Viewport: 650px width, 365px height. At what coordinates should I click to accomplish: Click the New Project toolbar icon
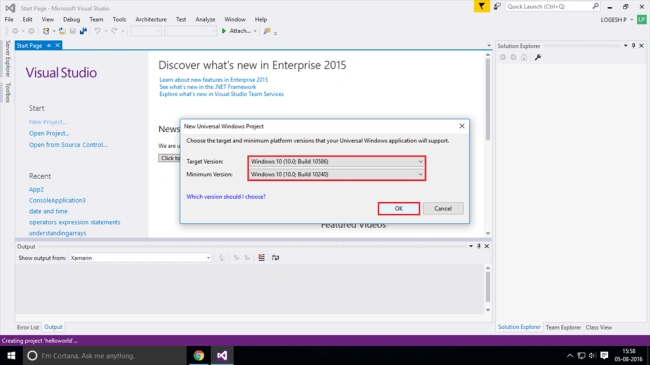[x=46, y=31]
